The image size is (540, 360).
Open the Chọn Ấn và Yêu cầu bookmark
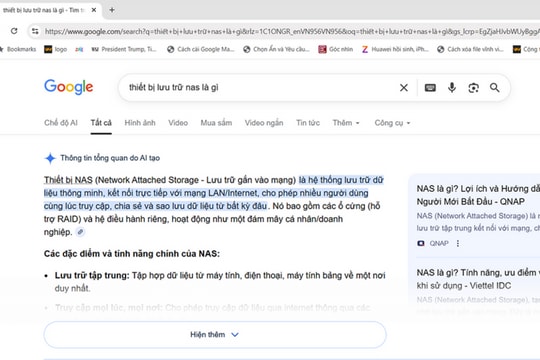(277, 49)
